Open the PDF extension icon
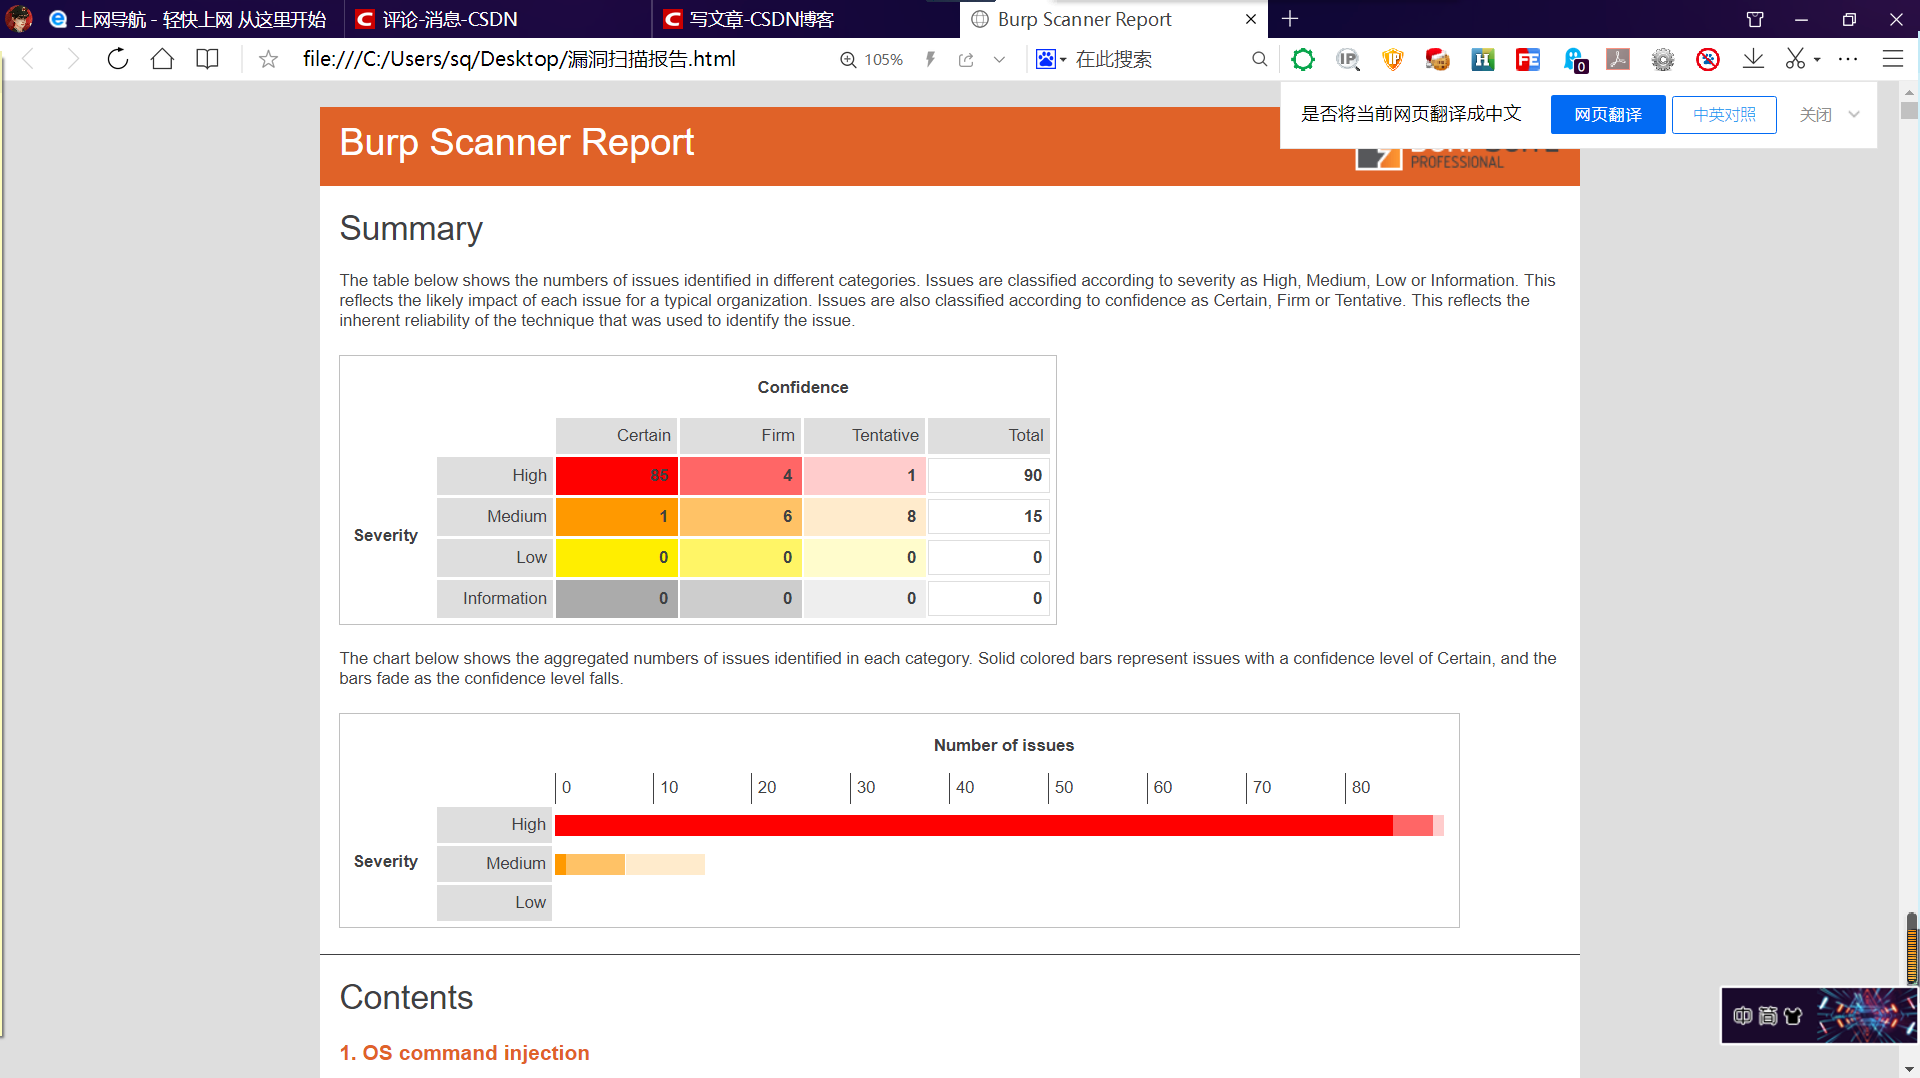 point(1618,60)
